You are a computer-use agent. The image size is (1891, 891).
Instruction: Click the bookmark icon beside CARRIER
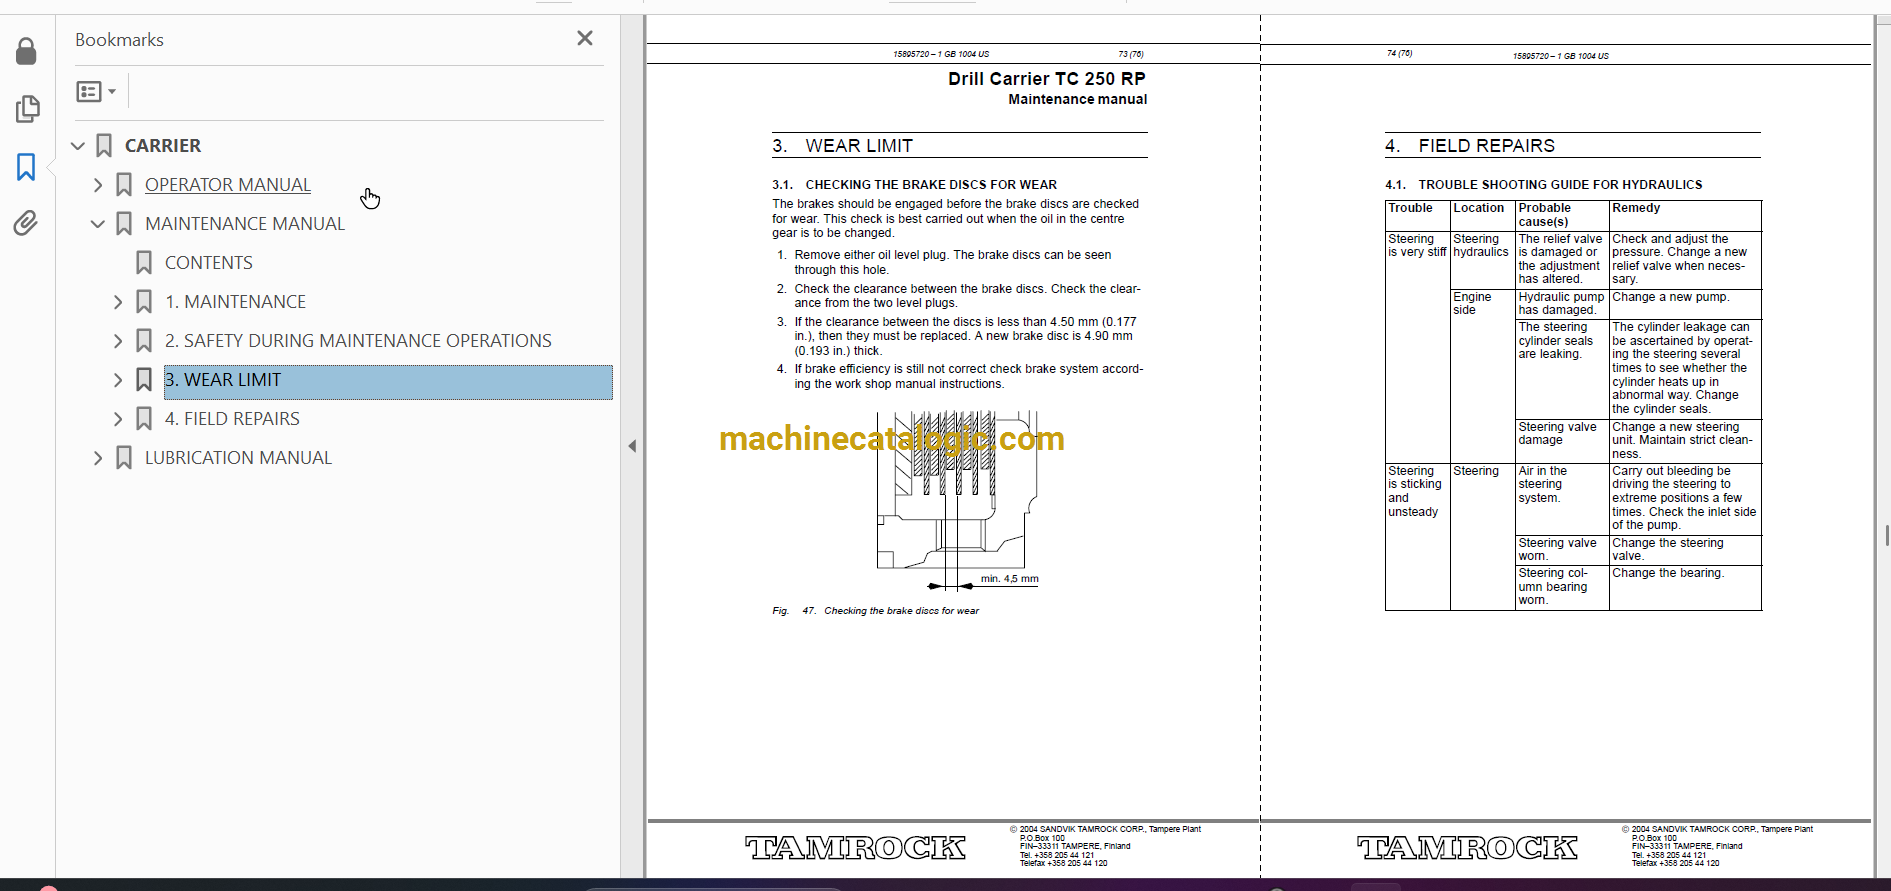coord(104,146)
